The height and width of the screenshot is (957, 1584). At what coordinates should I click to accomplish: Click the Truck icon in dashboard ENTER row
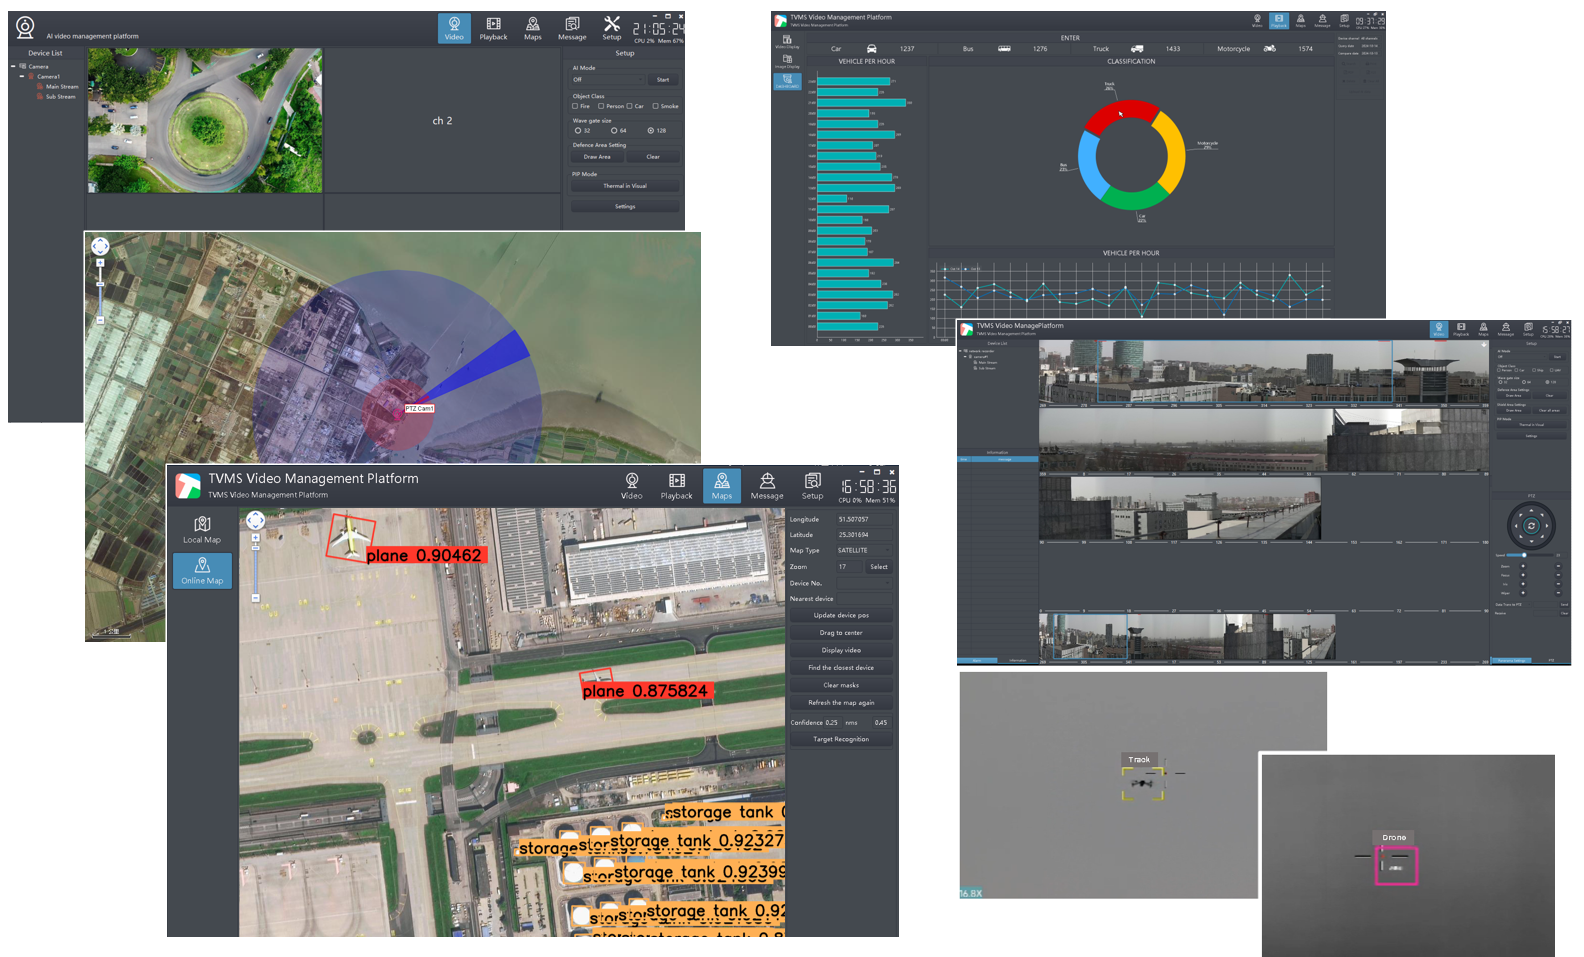[x=1137, y=48]
